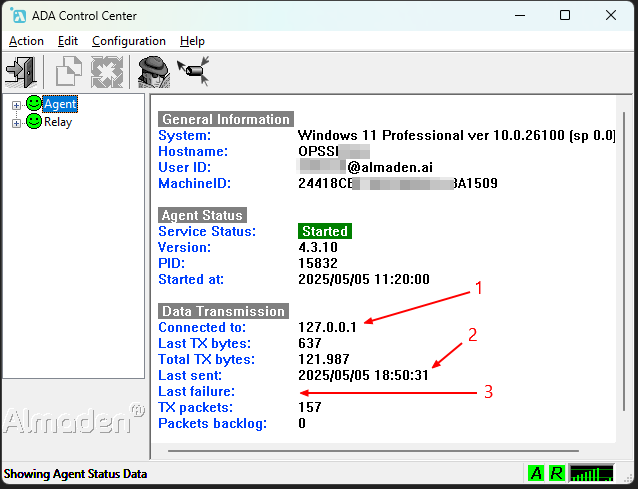Click the Service Status label
This screenshot has height=489, width=638.
pyautogui.click(x=207, y=231)
